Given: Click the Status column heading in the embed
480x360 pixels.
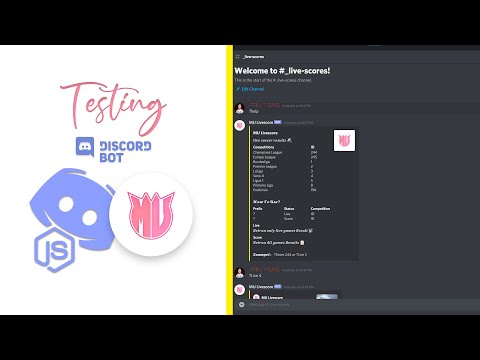Looking at the screenshot, I should click(289, 208).
